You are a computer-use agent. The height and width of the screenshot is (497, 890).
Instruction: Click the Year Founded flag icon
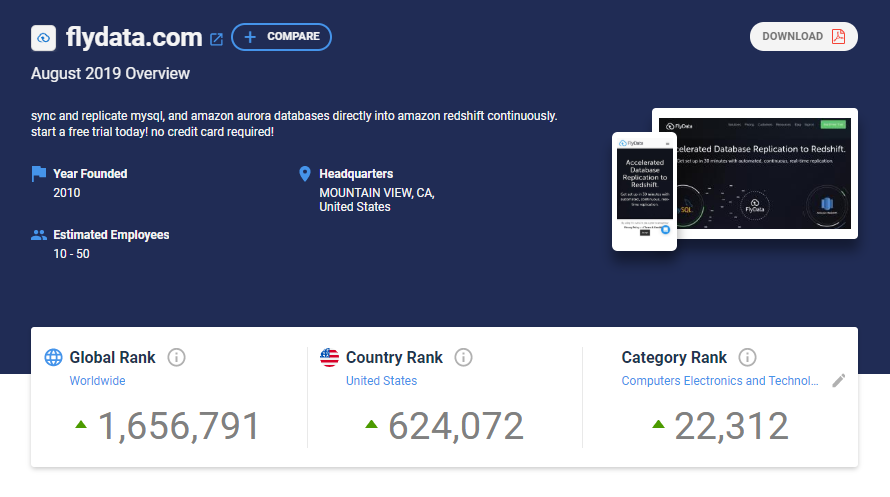point(39,174)
